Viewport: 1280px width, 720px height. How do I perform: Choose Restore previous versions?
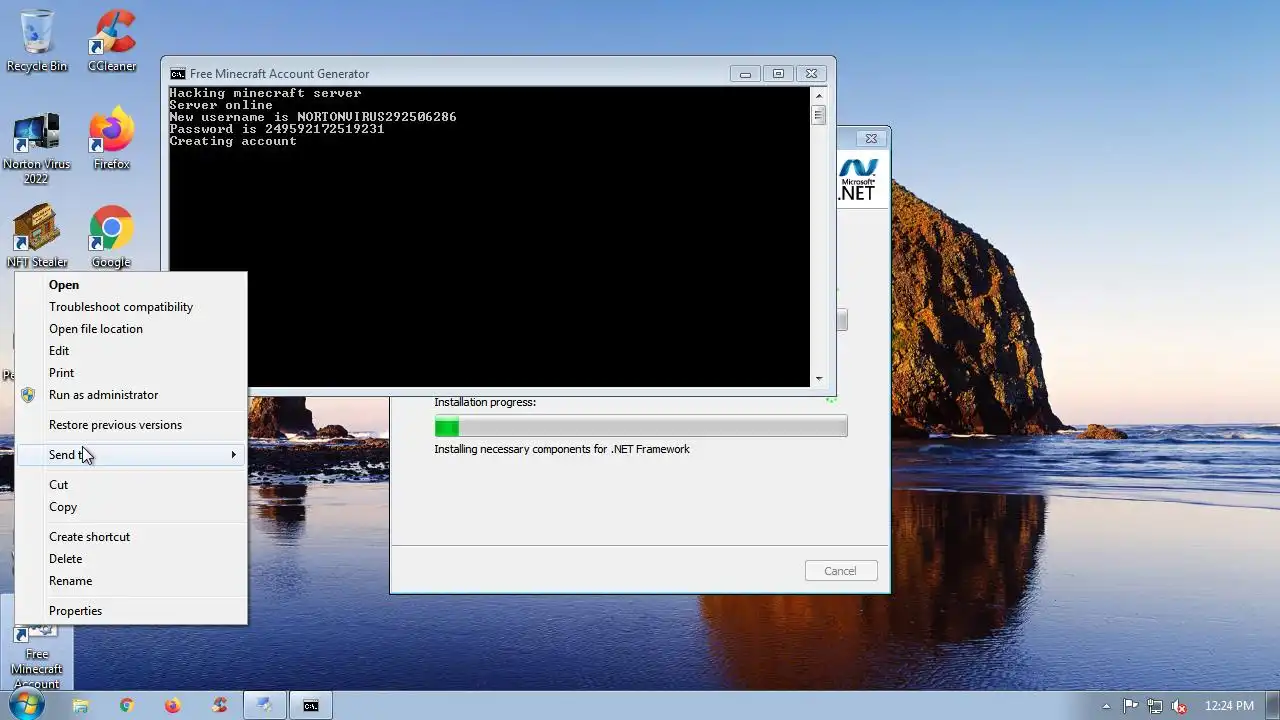click(x=131, y=425)
